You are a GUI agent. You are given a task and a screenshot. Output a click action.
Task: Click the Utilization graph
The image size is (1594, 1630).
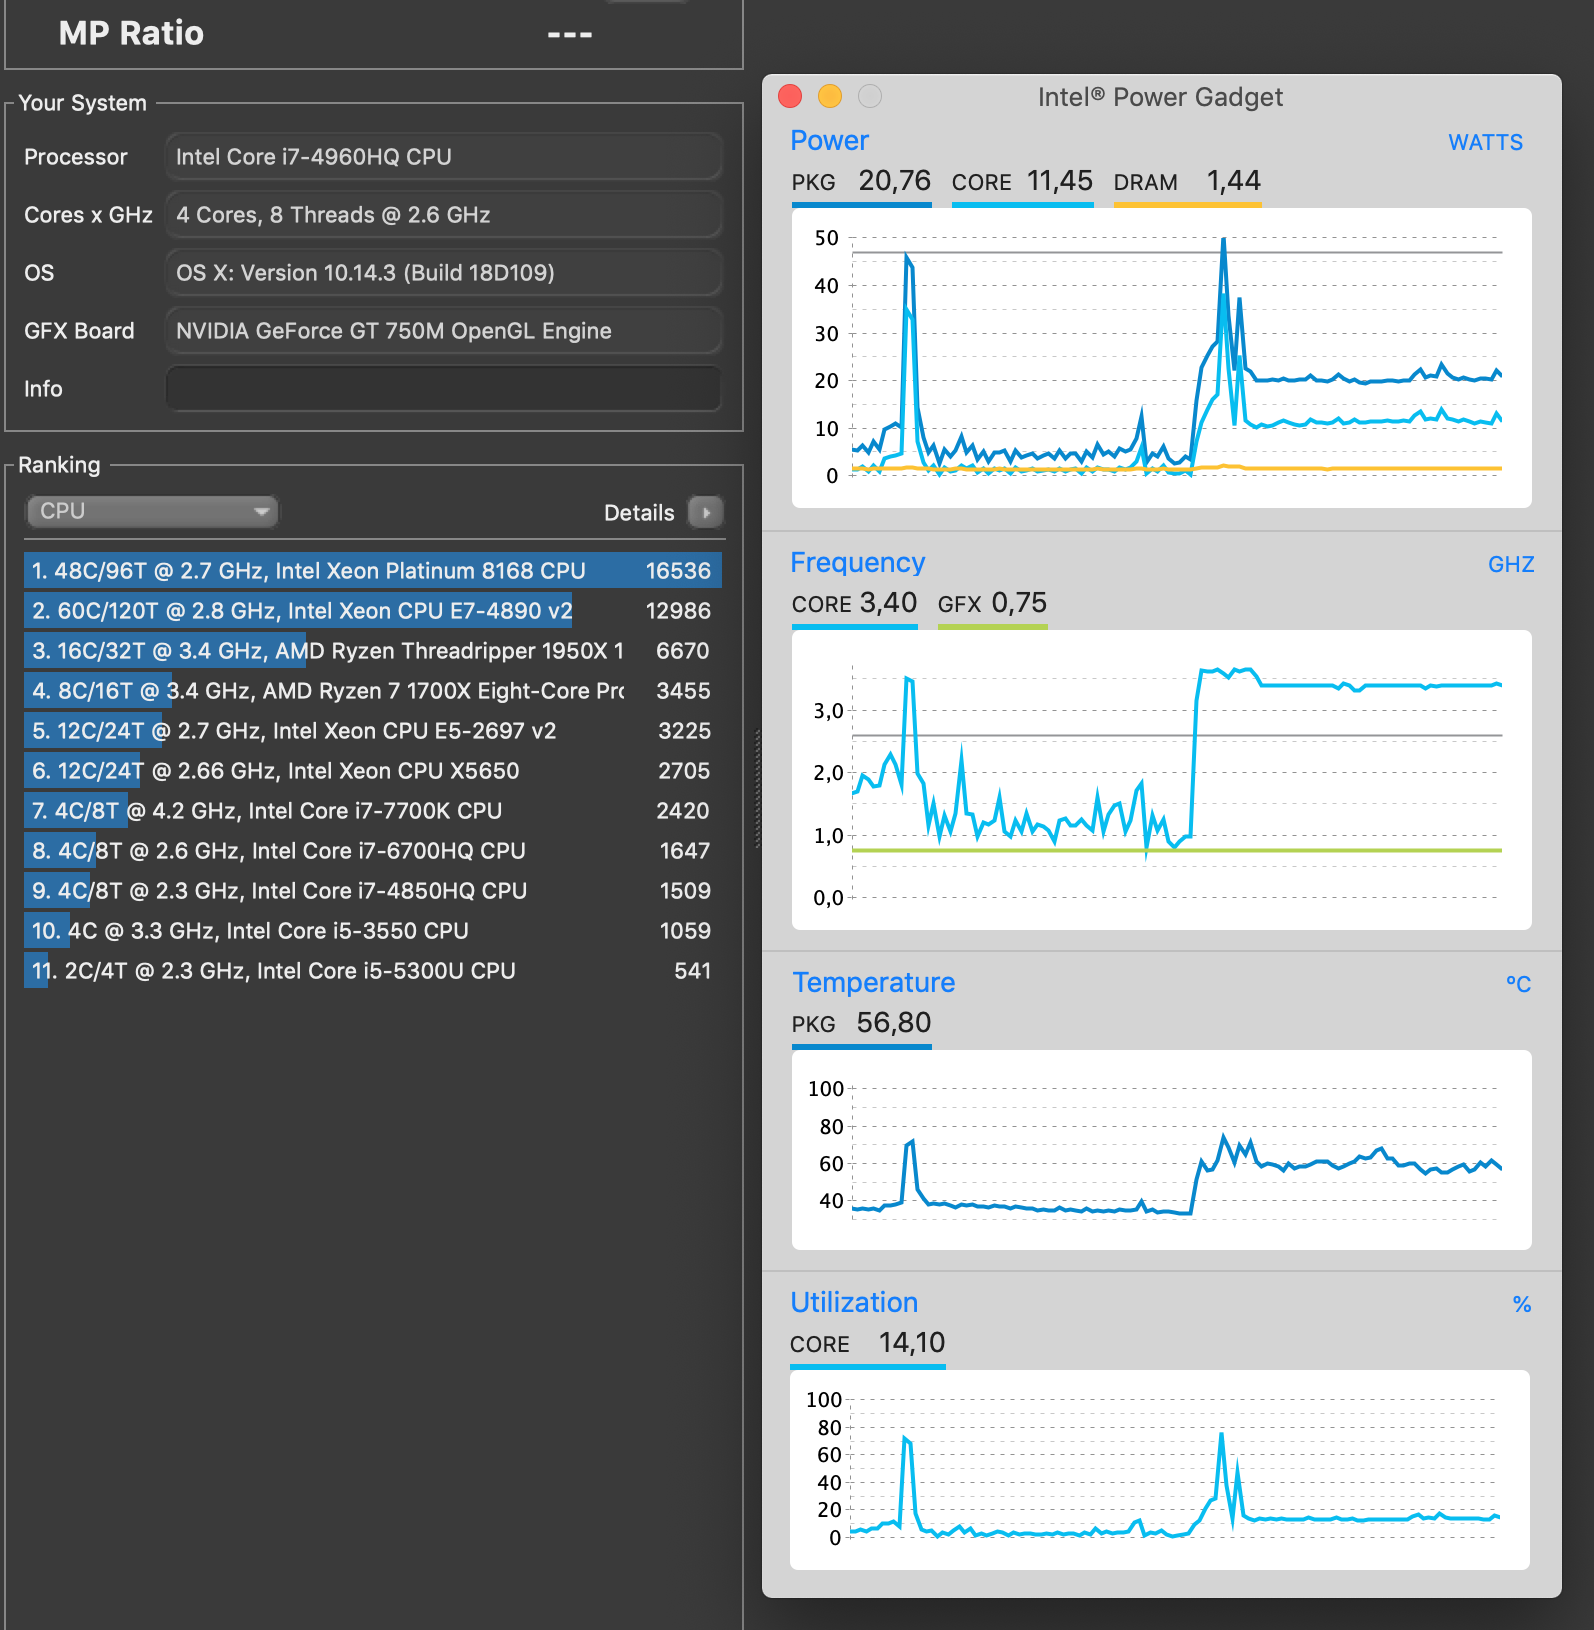(x=1160, y=1470)
